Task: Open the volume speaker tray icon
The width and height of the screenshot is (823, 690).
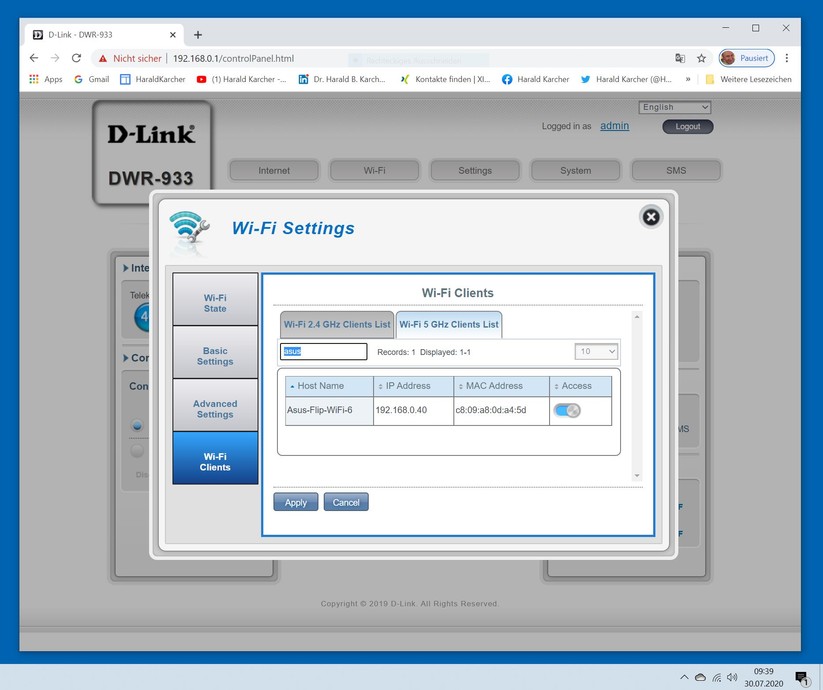Action: coord(732,677)
